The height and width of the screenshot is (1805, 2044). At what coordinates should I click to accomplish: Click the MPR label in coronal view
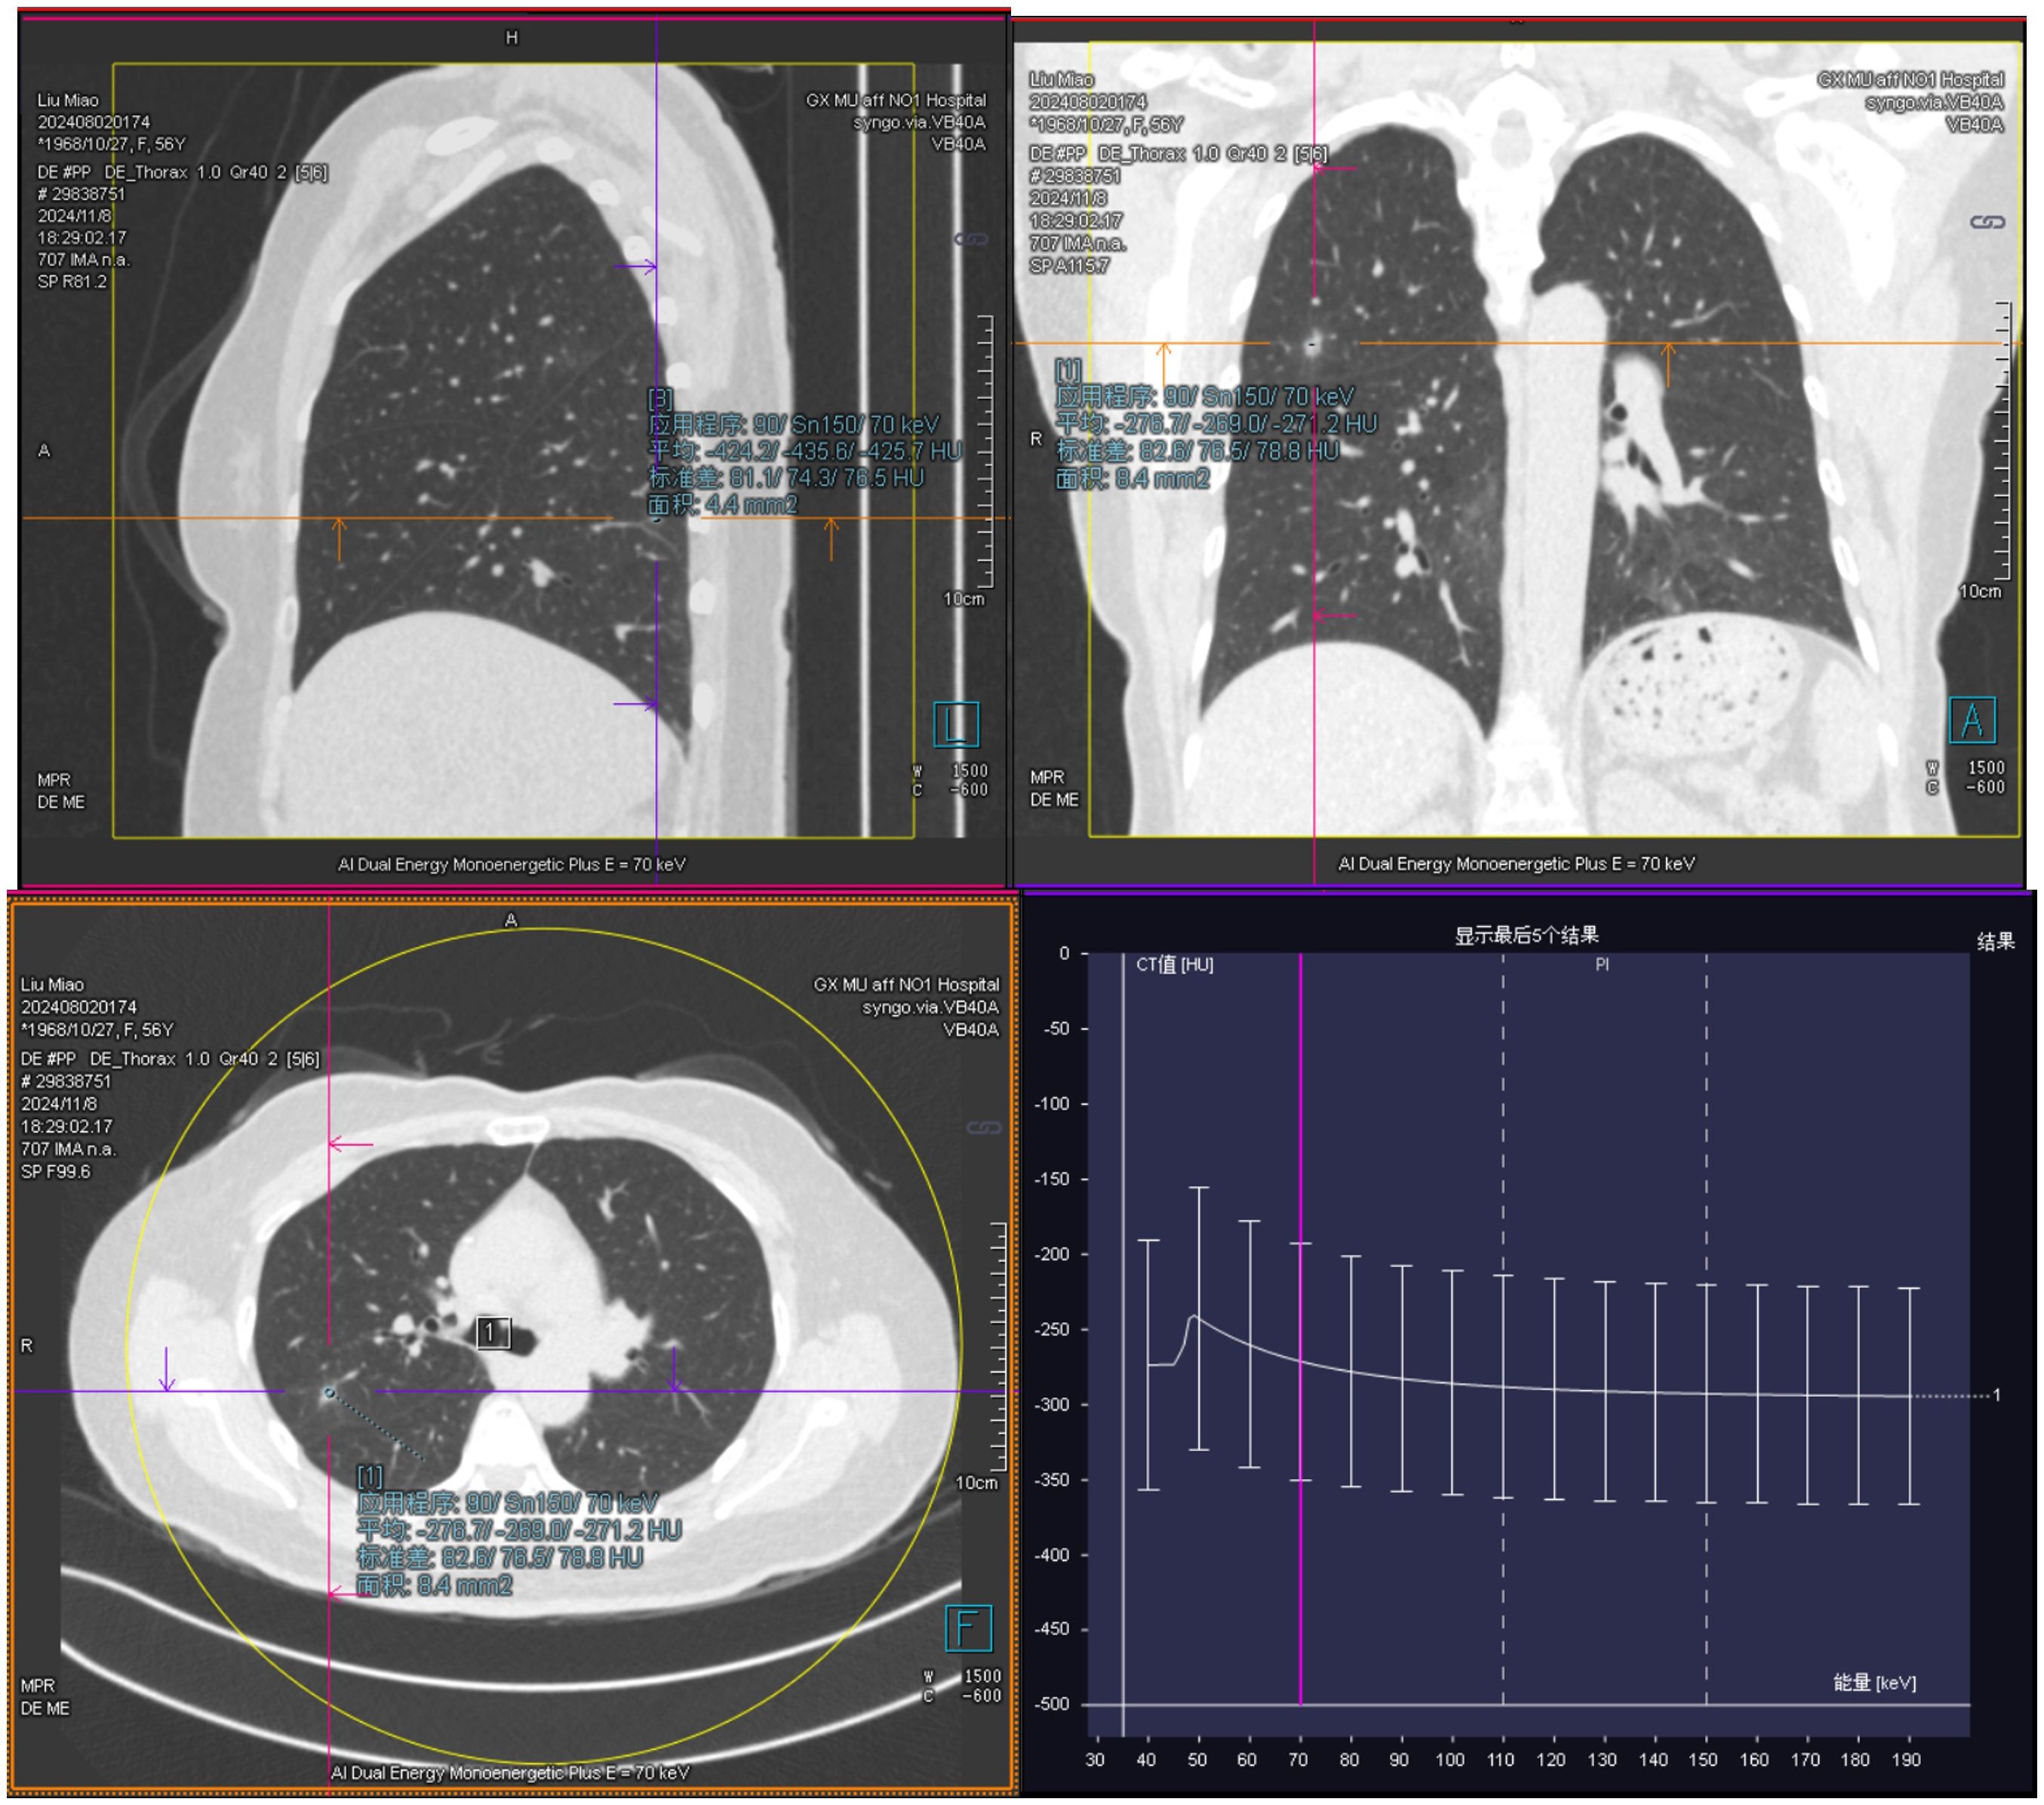(1047, 777)
